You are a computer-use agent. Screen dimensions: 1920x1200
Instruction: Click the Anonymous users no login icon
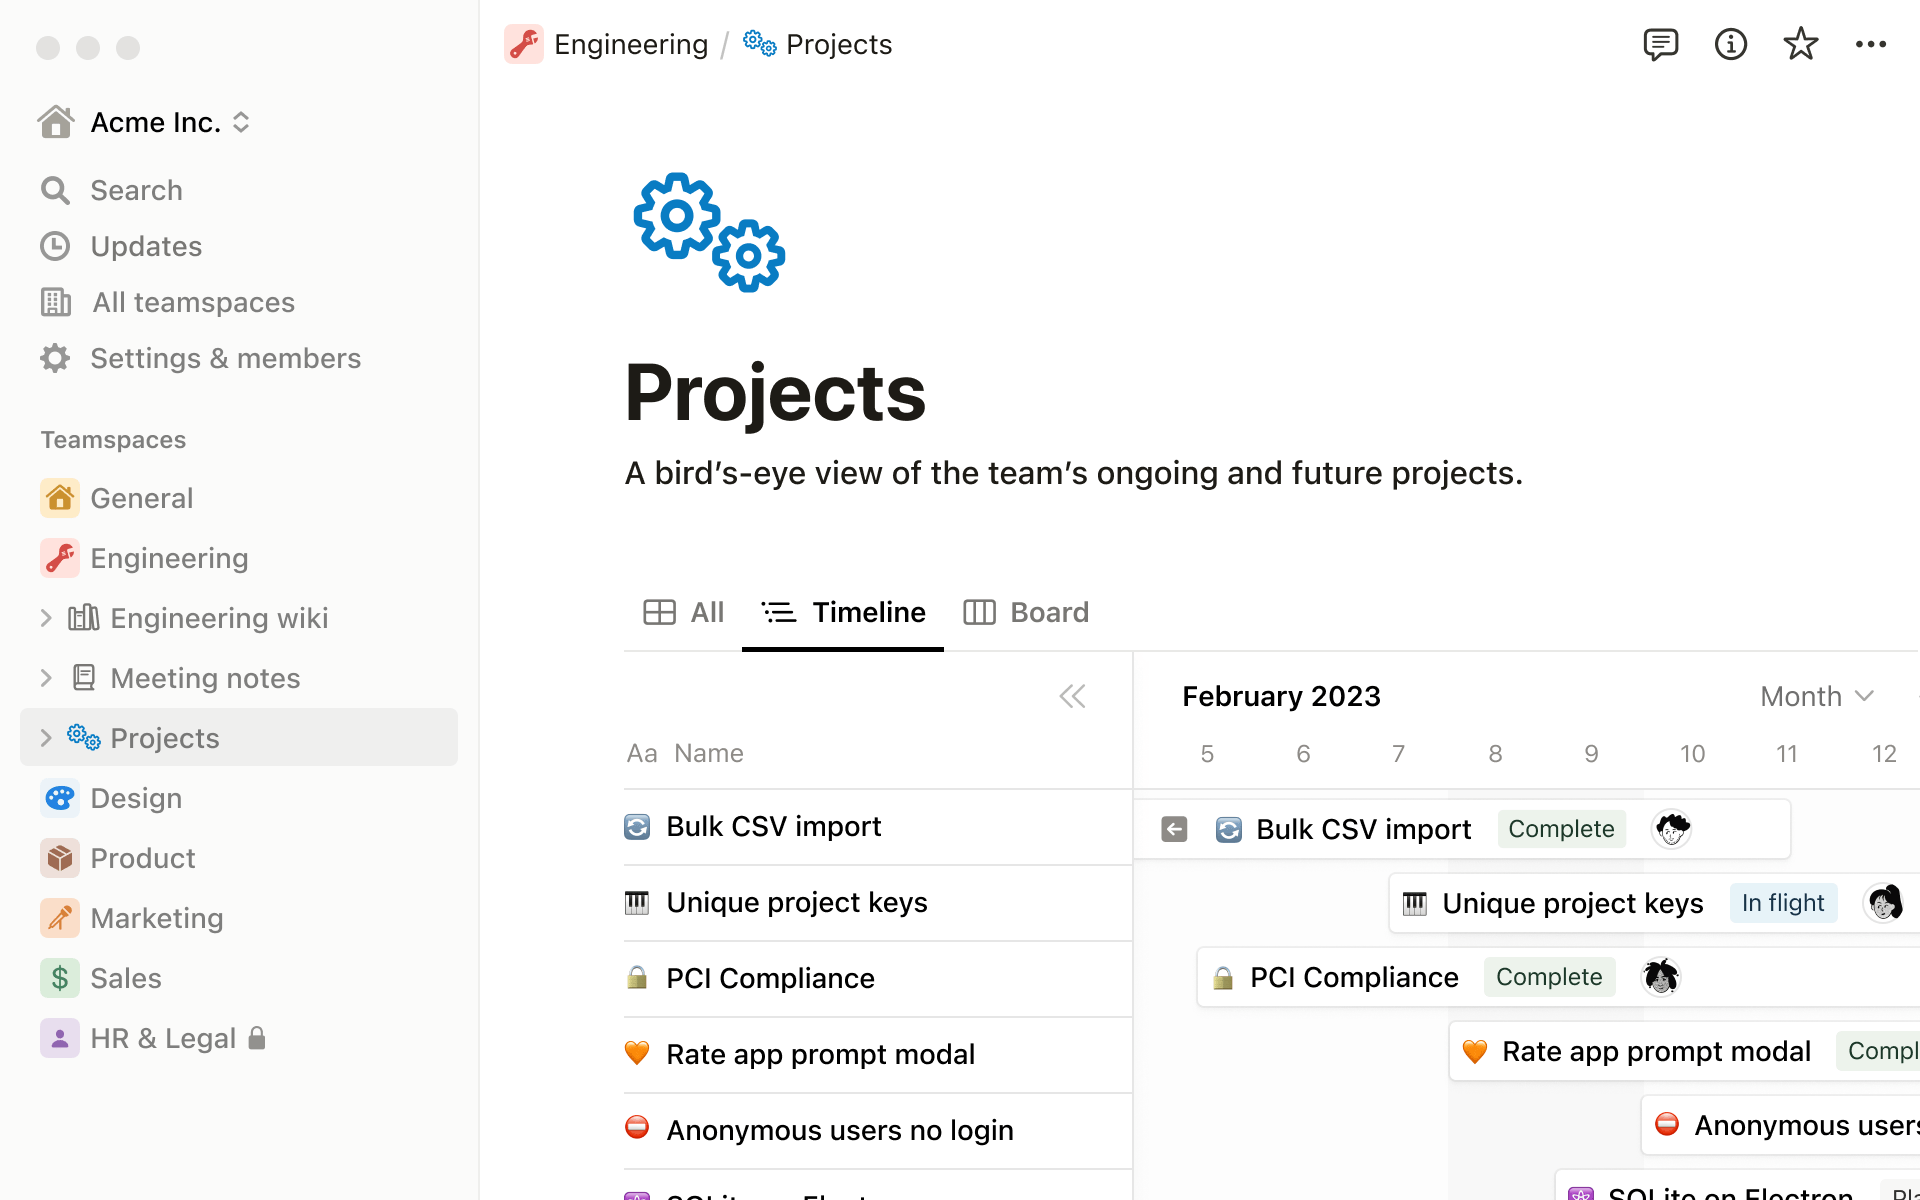tap(637, 1128)
